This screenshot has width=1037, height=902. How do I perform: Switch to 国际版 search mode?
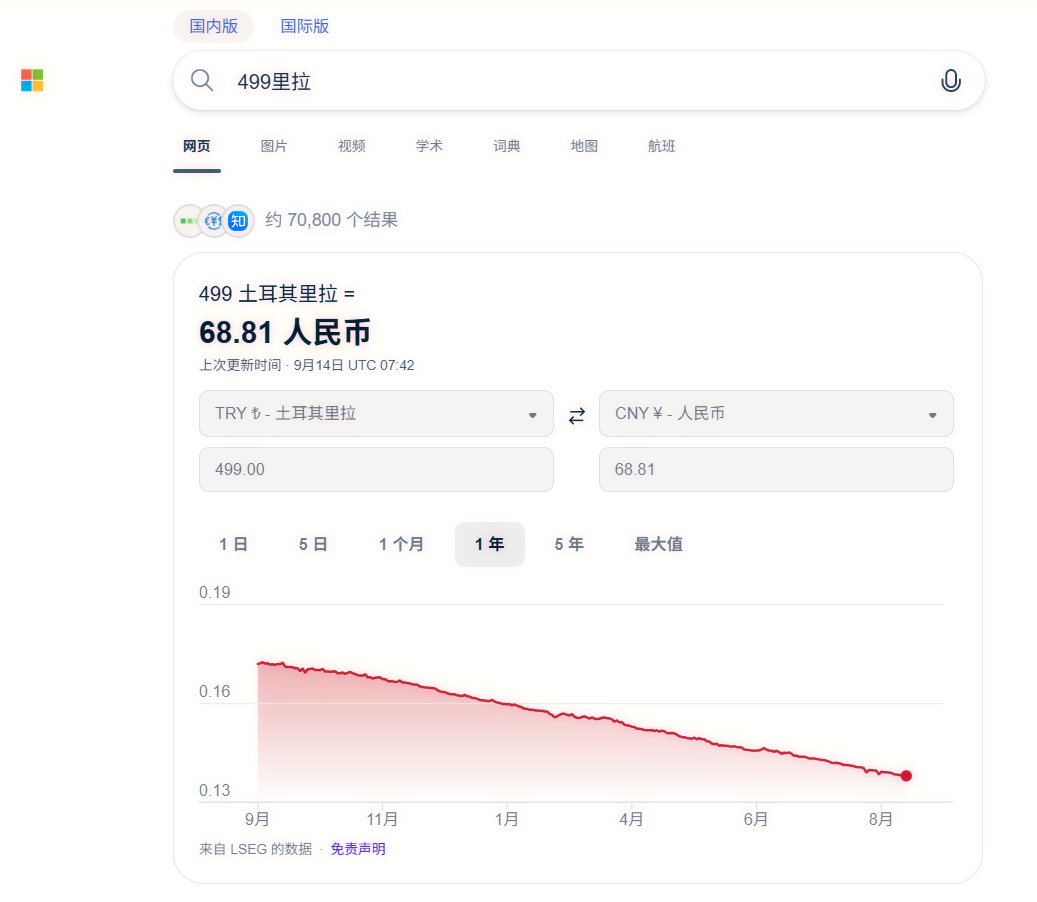[305, 26]
